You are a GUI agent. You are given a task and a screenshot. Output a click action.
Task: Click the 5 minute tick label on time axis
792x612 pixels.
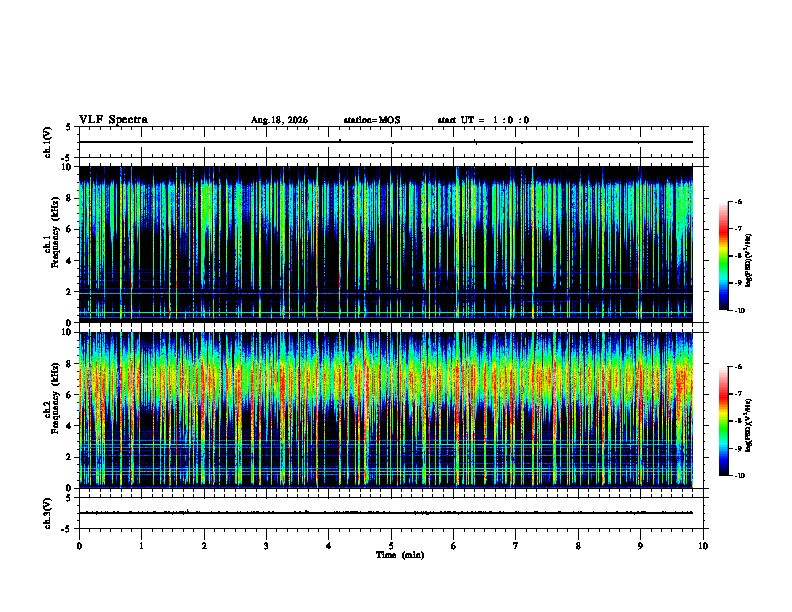(x=391, y=546)
